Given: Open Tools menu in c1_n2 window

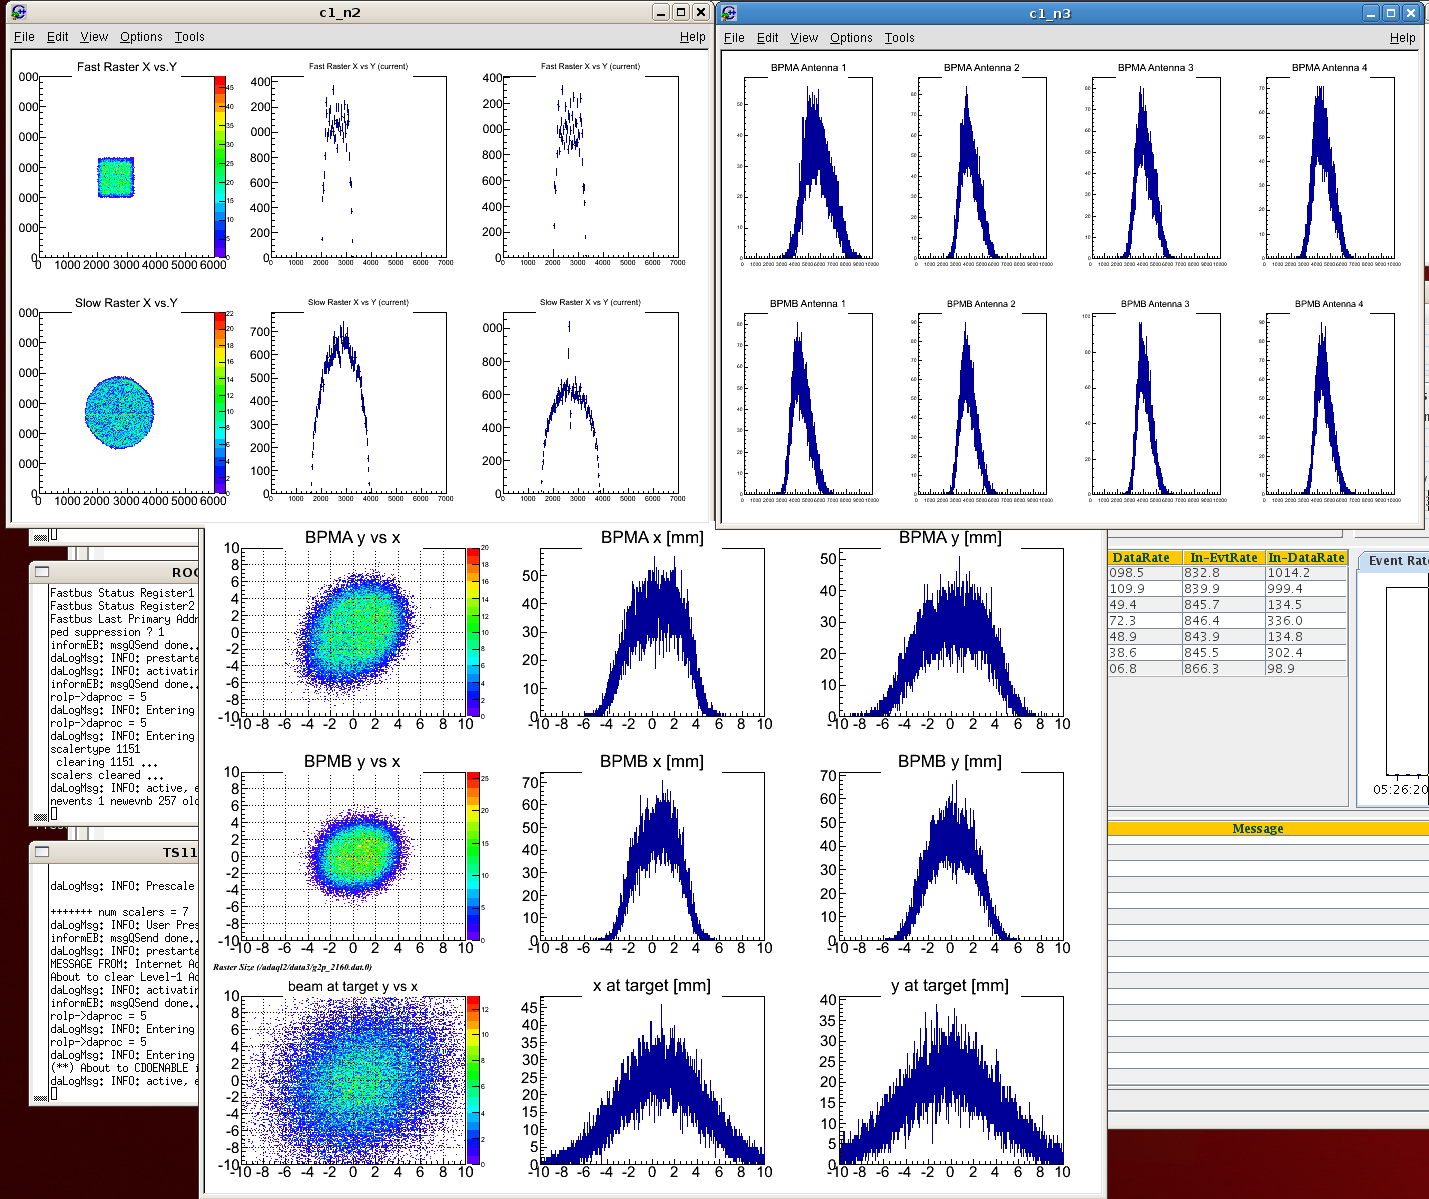Looking at the screenshot, I should pyautogui.click(x=189, y=37).
